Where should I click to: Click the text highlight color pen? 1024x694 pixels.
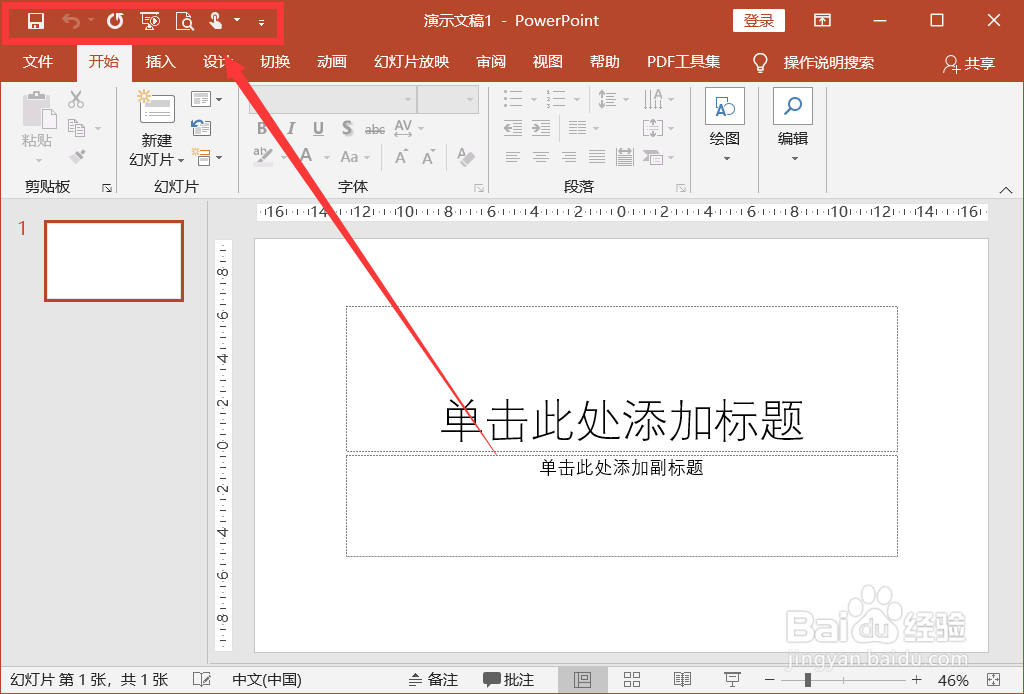point(263,157)
